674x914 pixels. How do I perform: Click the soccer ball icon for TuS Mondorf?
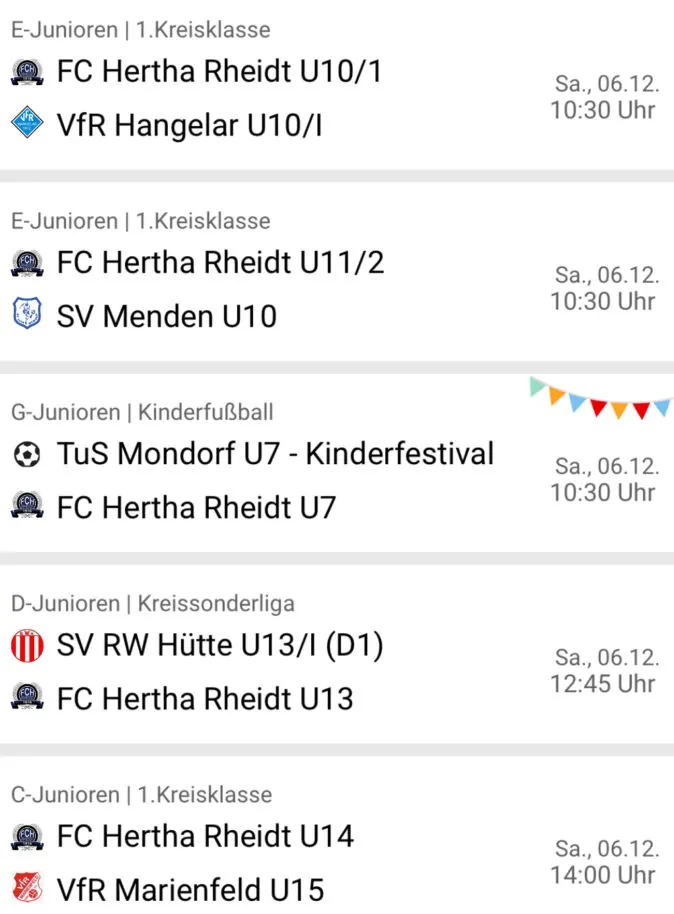(x=26, y=455)
